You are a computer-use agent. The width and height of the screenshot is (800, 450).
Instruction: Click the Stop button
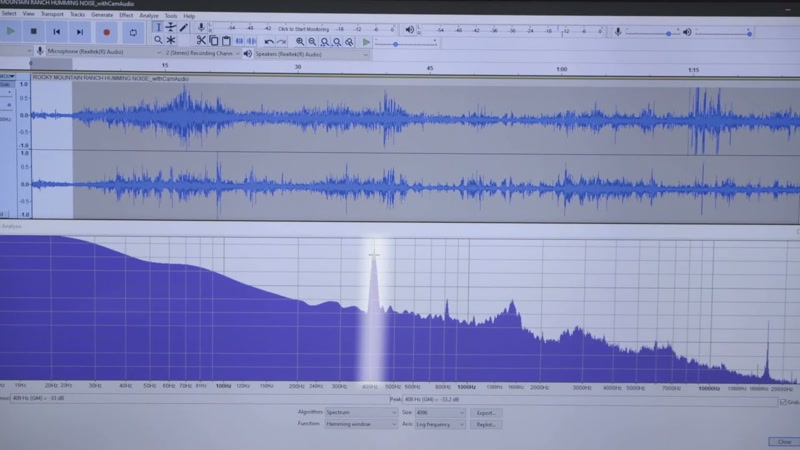pos(34,32)
